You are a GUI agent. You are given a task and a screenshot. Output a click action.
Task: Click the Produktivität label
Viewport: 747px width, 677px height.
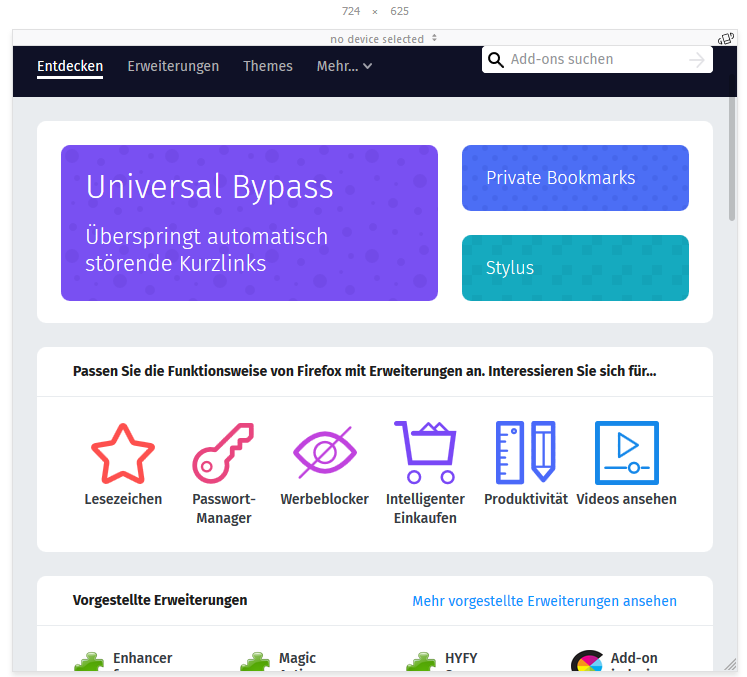pyautogui.click(x=525, y=499)
